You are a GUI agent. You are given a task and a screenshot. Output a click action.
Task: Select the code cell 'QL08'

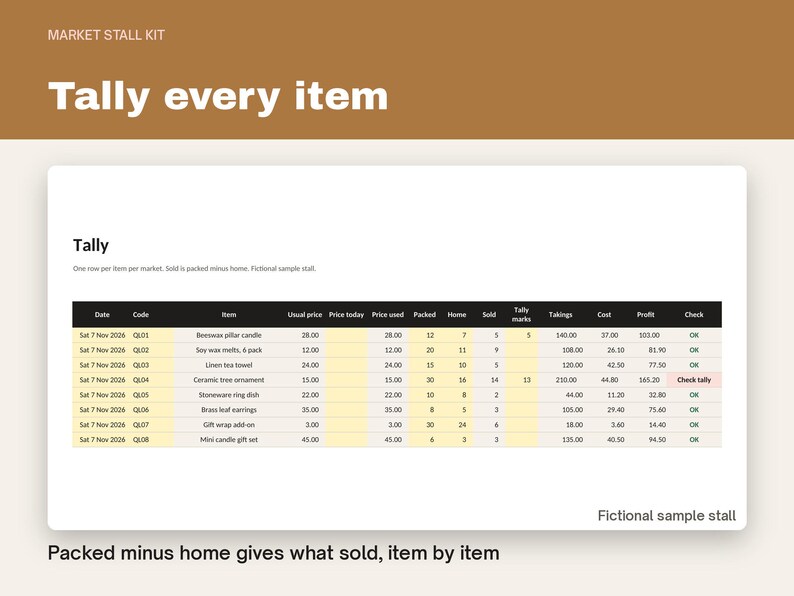141,440
